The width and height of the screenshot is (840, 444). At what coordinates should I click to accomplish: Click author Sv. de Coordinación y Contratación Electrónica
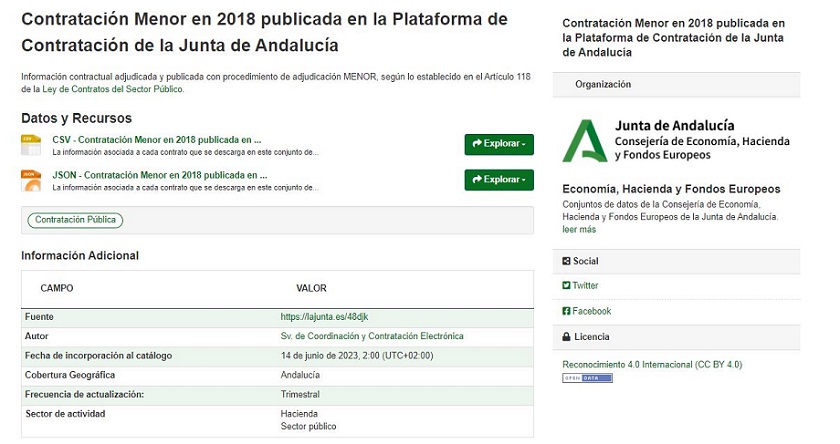coord(372,337)
